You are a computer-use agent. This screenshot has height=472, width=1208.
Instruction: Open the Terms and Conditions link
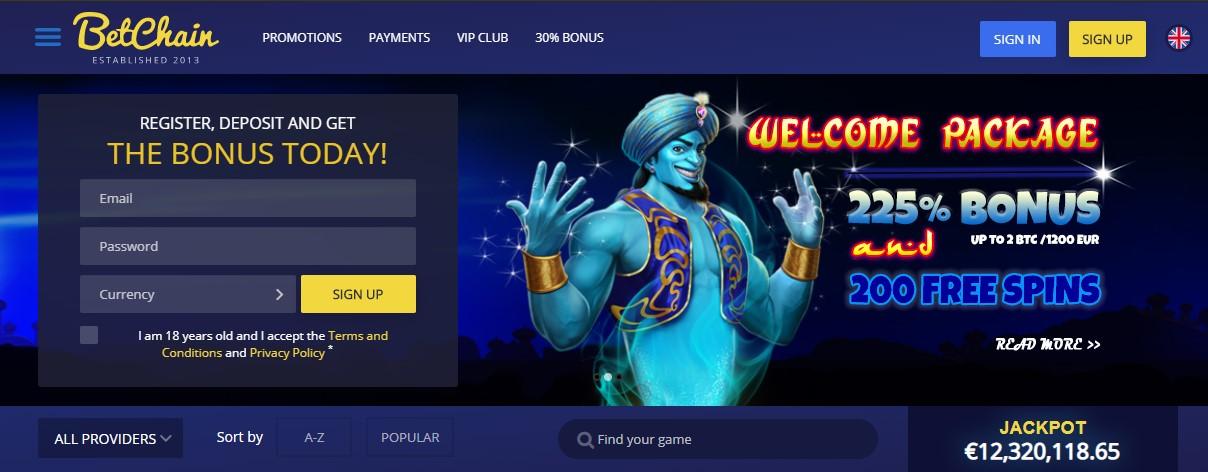[x=275, y=344]
